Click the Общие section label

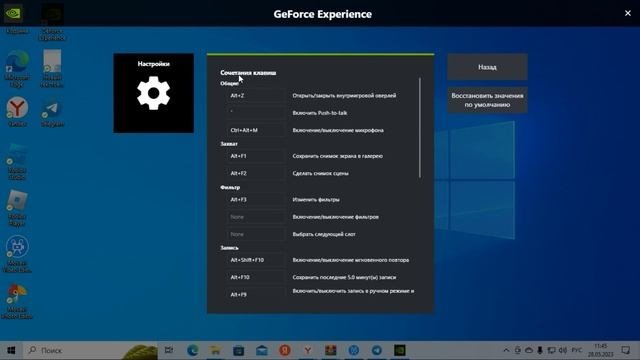[229, 83]
